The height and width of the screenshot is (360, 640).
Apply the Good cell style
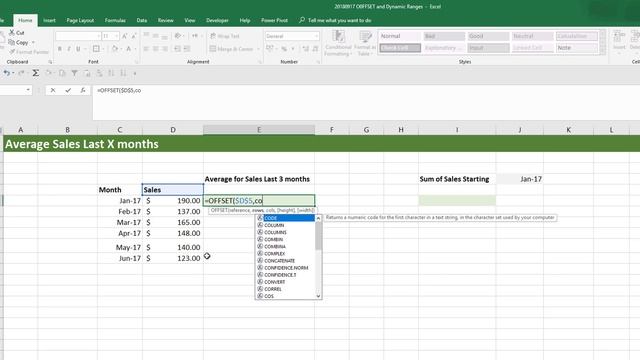488,36
